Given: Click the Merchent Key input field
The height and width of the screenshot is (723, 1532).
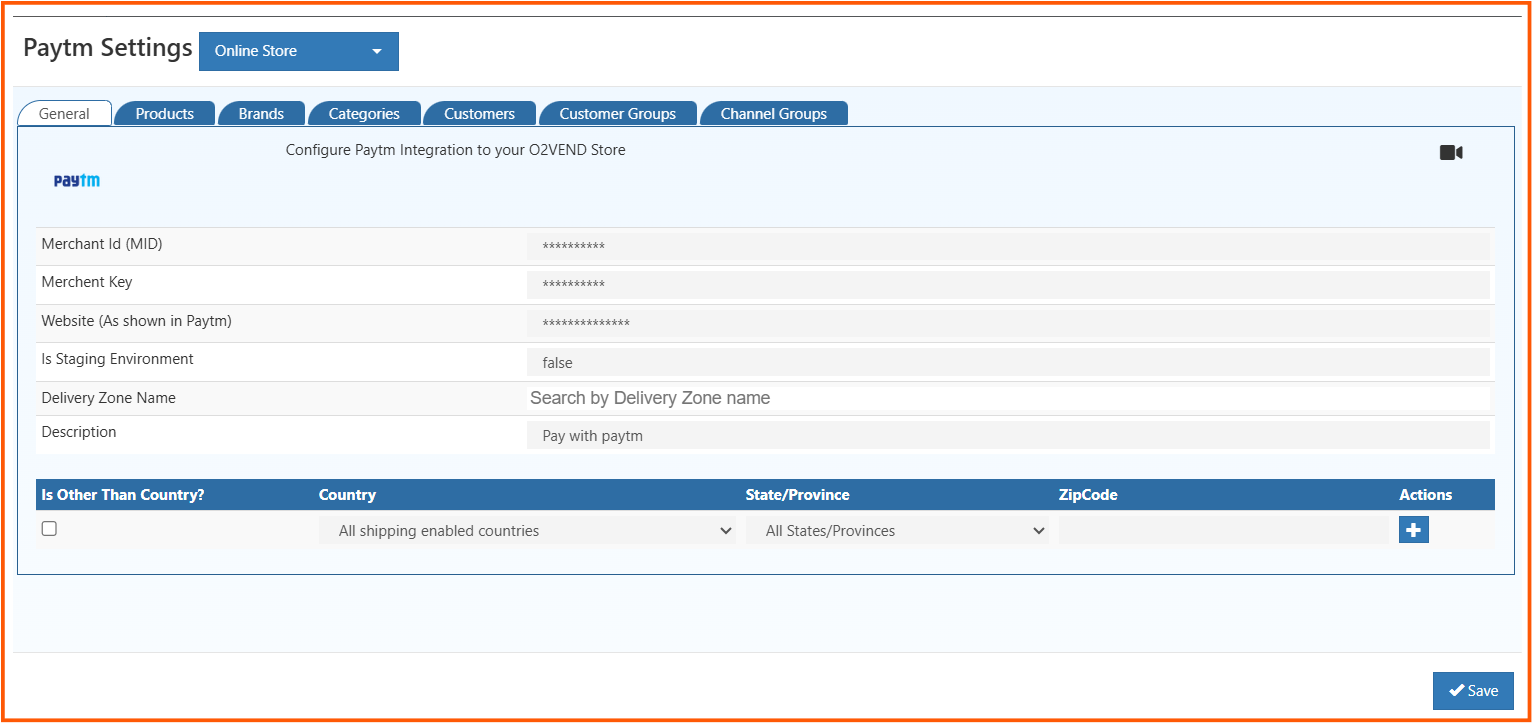Looking at the screenshot, I should (1007, 285).
